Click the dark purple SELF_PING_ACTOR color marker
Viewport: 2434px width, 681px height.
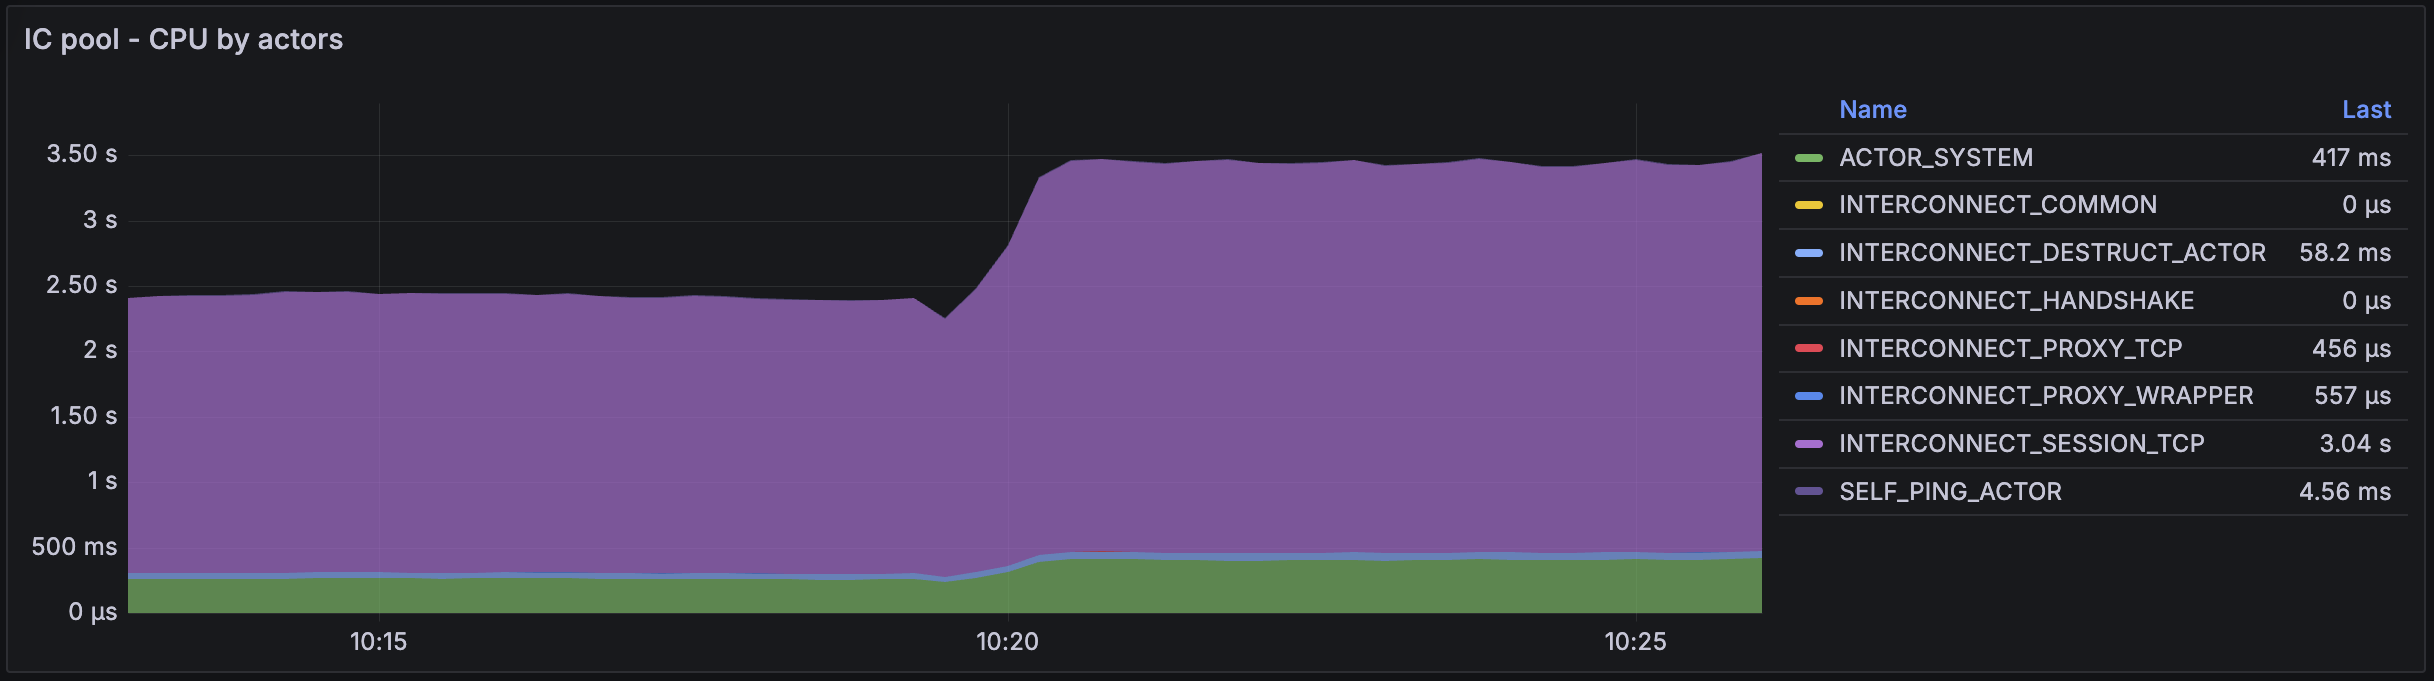coord(1809,492)
